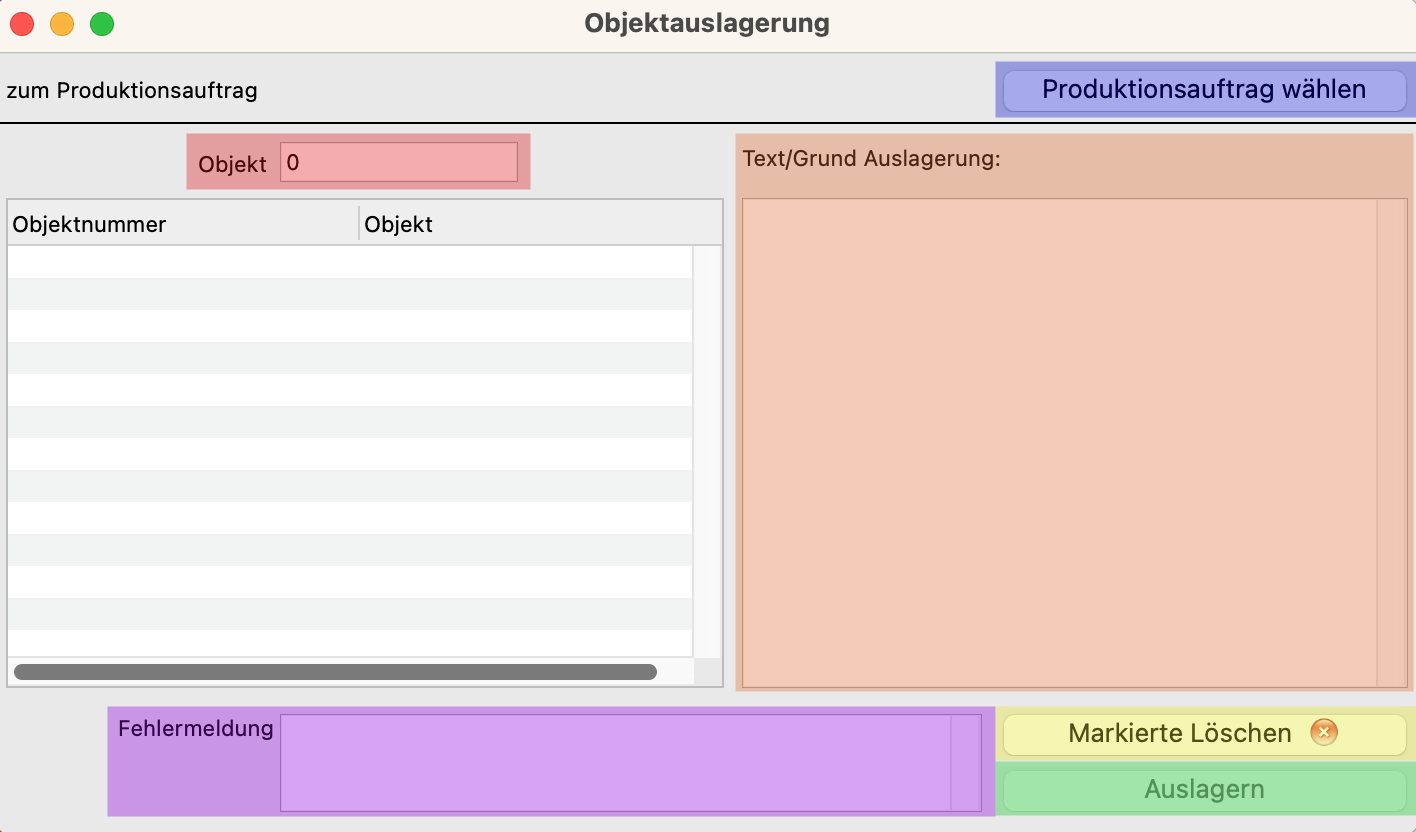Click the Objektauslagerung window title

[707, 23]
